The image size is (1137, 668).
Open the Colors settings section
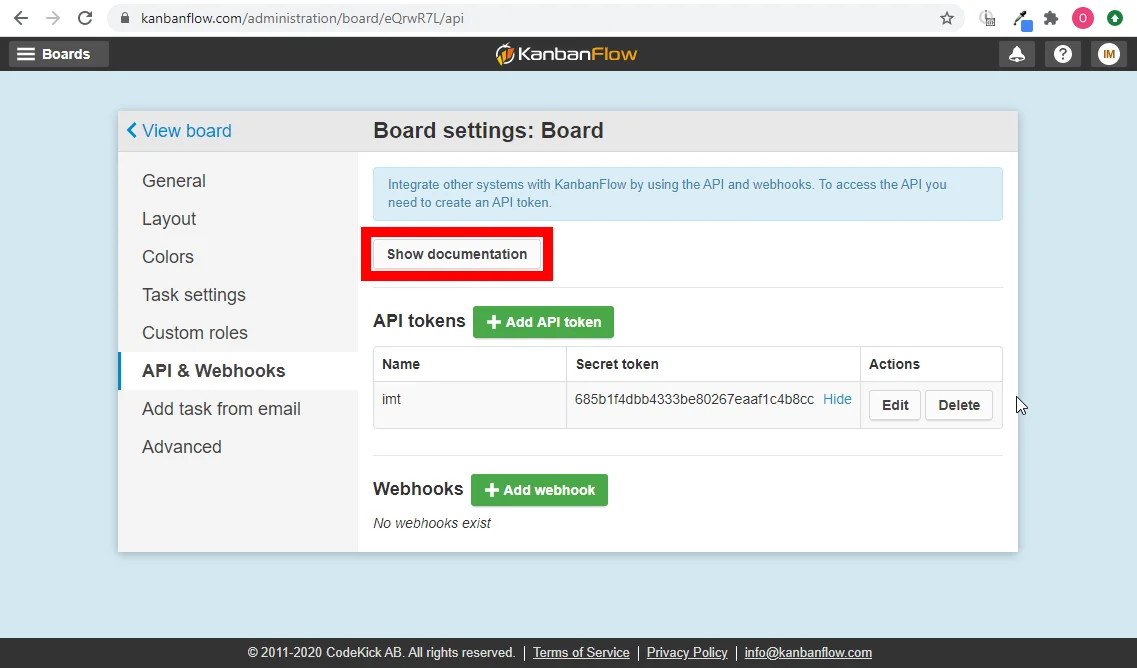[x=168, y=257]
